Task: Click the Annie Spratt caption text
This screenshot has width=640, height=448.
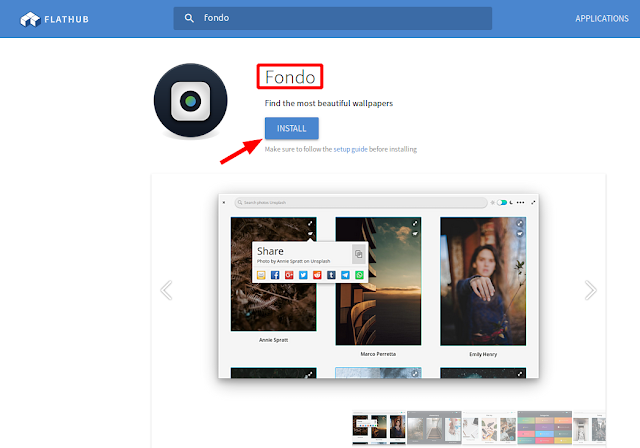Action: [x=273, y=340]
